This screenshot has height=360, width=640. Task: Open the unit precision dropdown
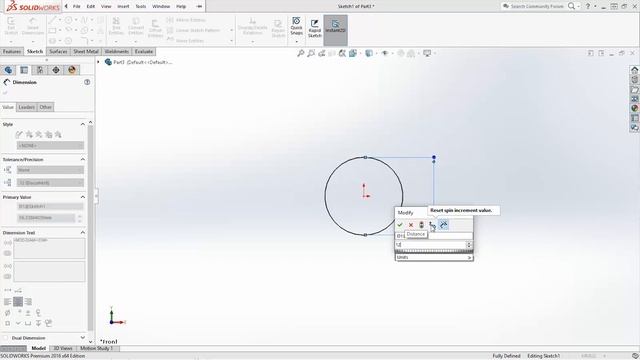coord(50,182)
